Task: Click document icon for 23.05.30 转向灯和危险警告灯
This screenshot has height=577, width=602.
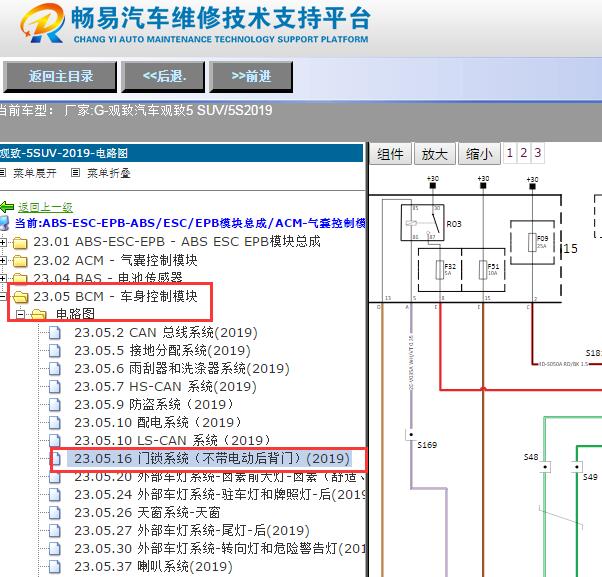Action: point(55,549)
